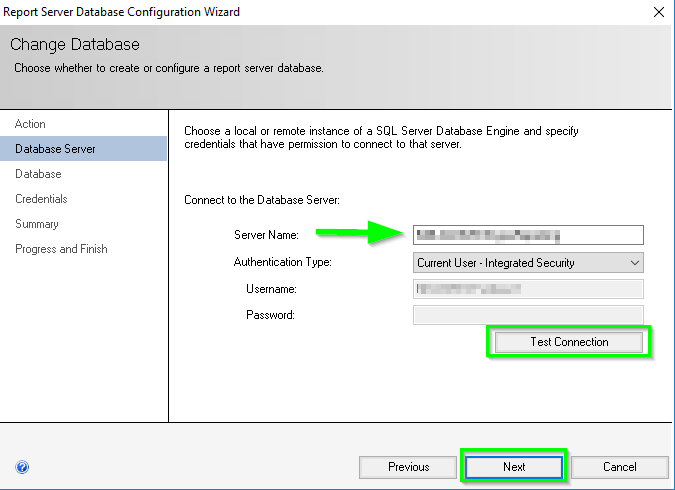The height and width of the screenshot is (490, 675).
Task: Click the Server Name text field
Action: click(528, 235)
